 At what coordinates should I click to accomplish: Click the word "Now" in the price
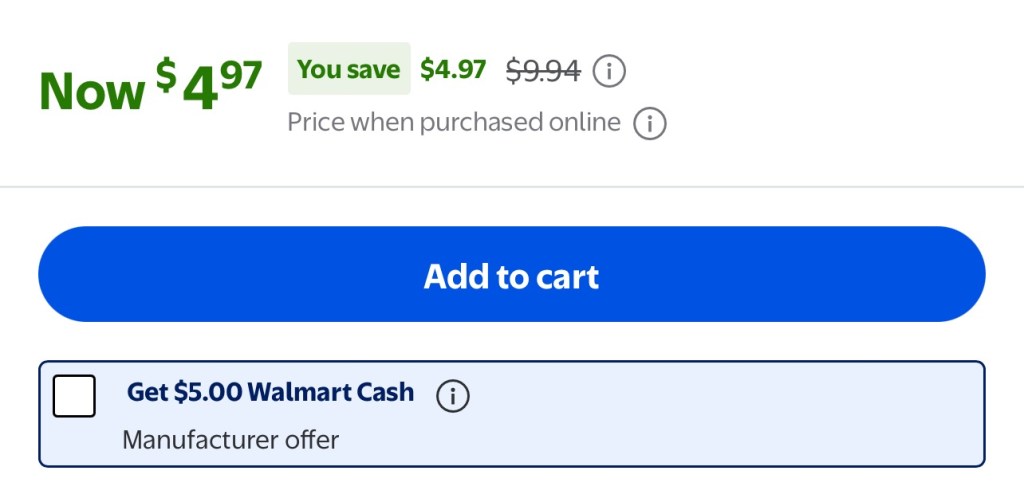pyautogui.click(x=92, y=91)
